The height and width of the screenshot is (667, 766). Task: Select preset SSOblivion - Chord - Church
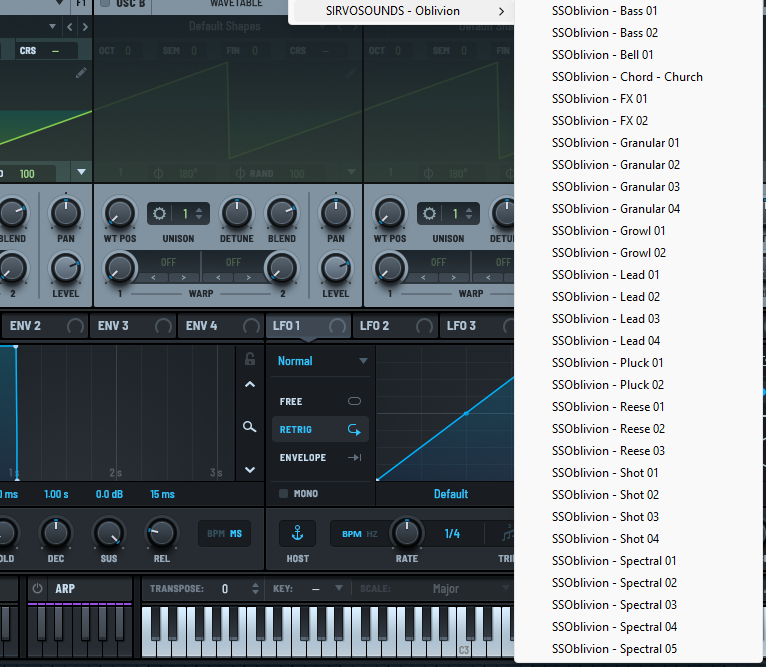pyautogui.click(x=627, y=77)
